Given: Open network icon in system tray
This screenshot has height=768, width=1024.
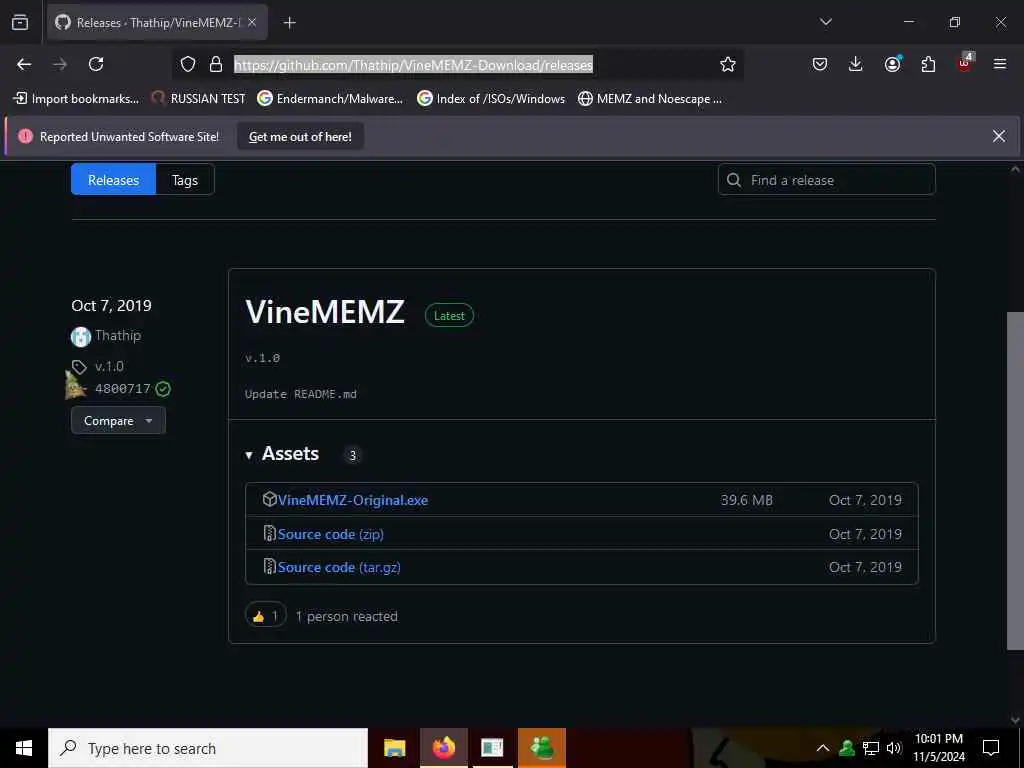Looking at the screenshot, I should coord(871,748).
